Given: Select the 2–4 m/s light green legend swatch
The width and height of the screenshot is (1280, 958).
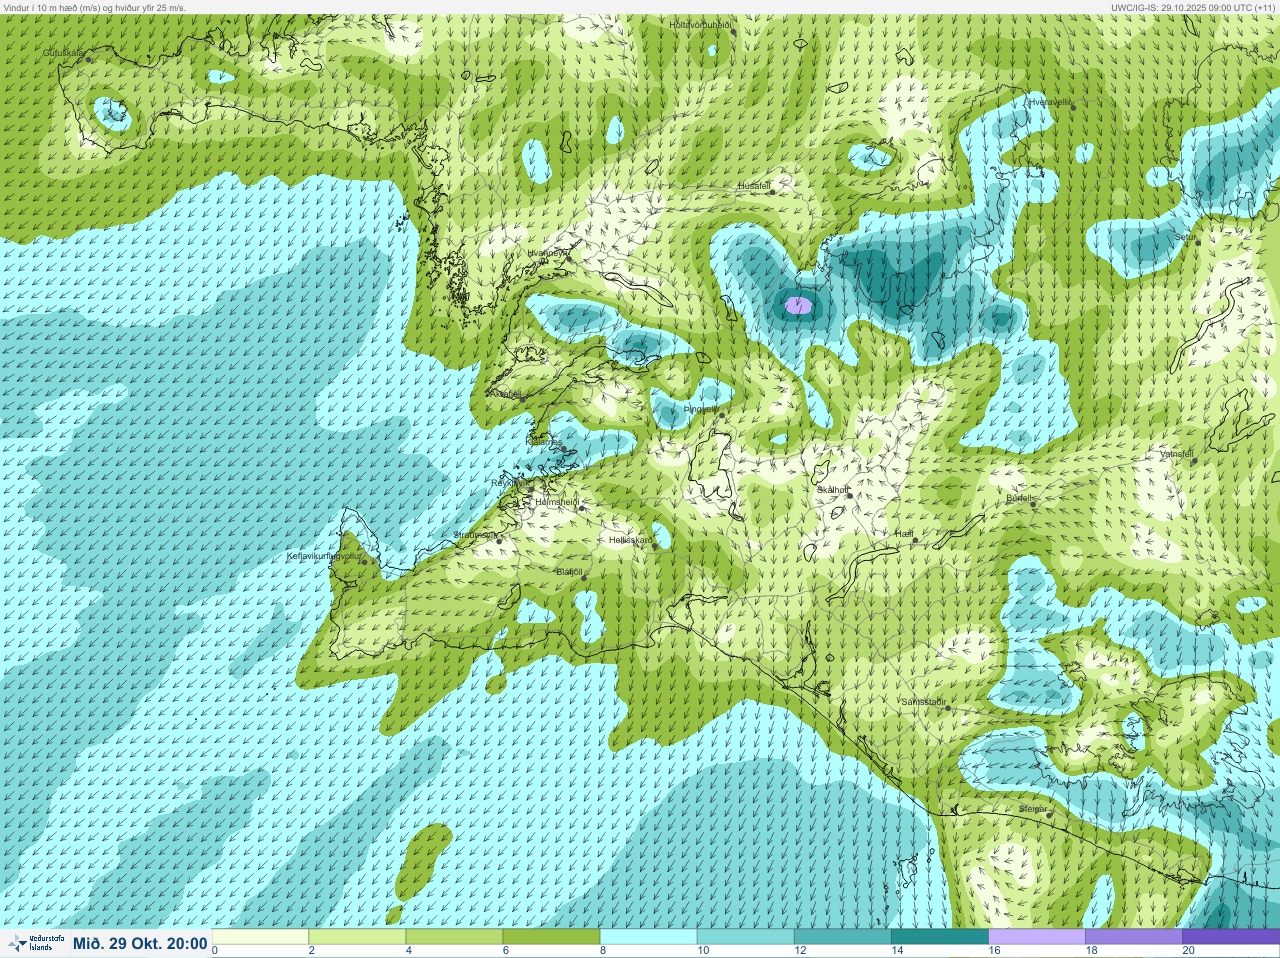Looking at the screenshot, I should pyautogui.click(x=357, y=937).
